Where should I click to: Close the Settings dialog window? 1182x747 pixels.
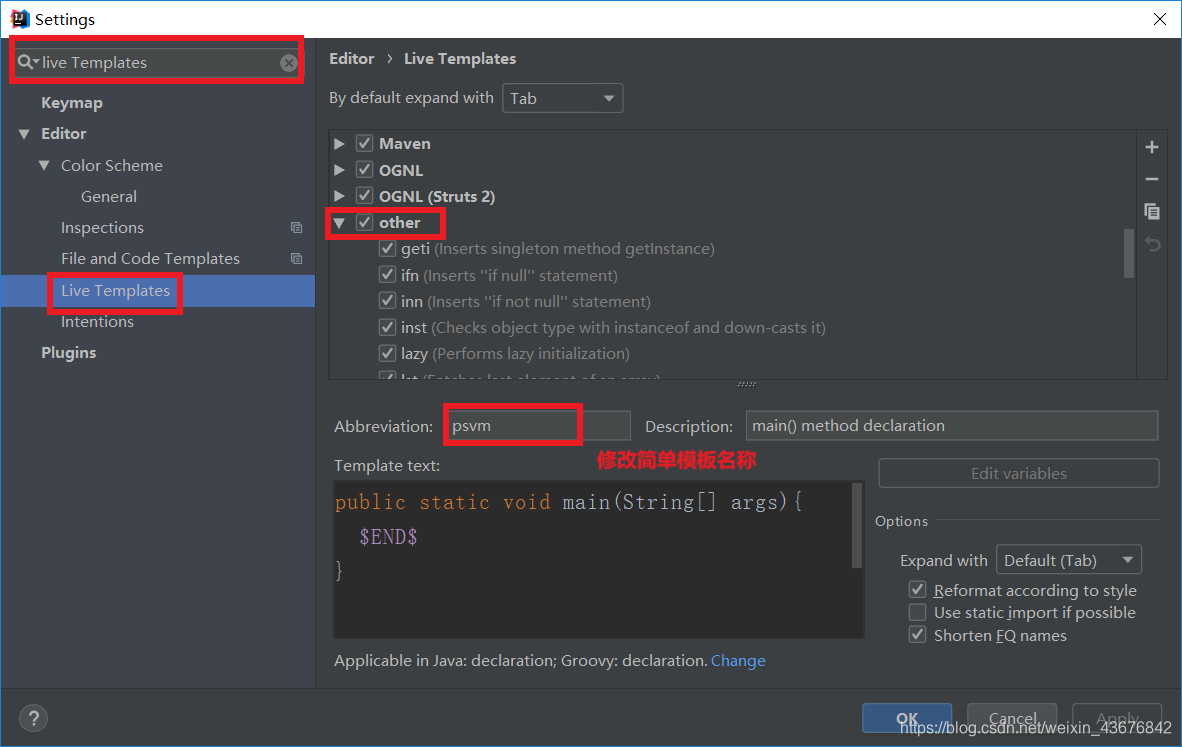(x=1159, y=19)
